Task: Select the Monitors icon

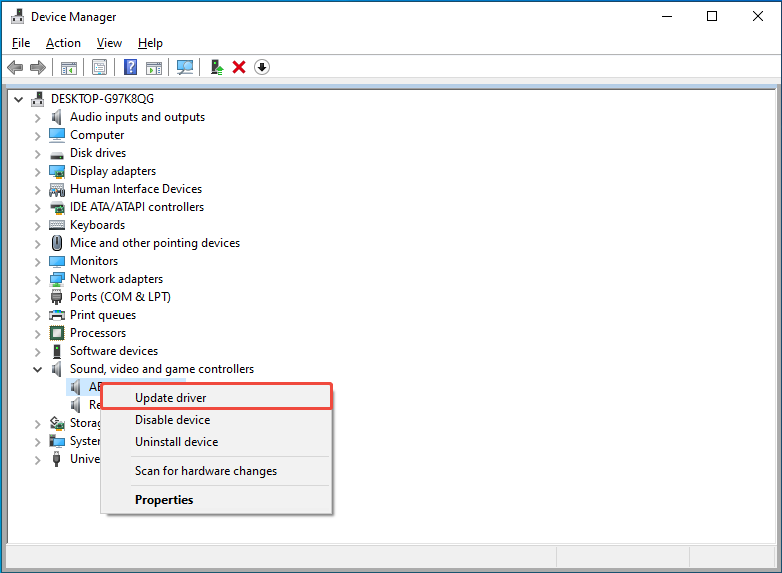Action: [x=57, y=261]
